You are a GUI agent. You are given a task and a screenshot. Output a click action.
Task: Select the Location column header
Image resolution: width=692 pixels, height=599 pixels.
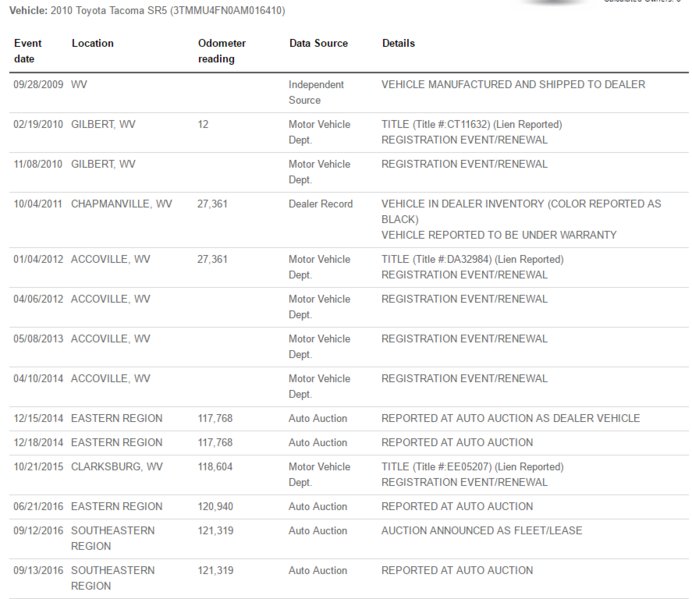(93, 43)
